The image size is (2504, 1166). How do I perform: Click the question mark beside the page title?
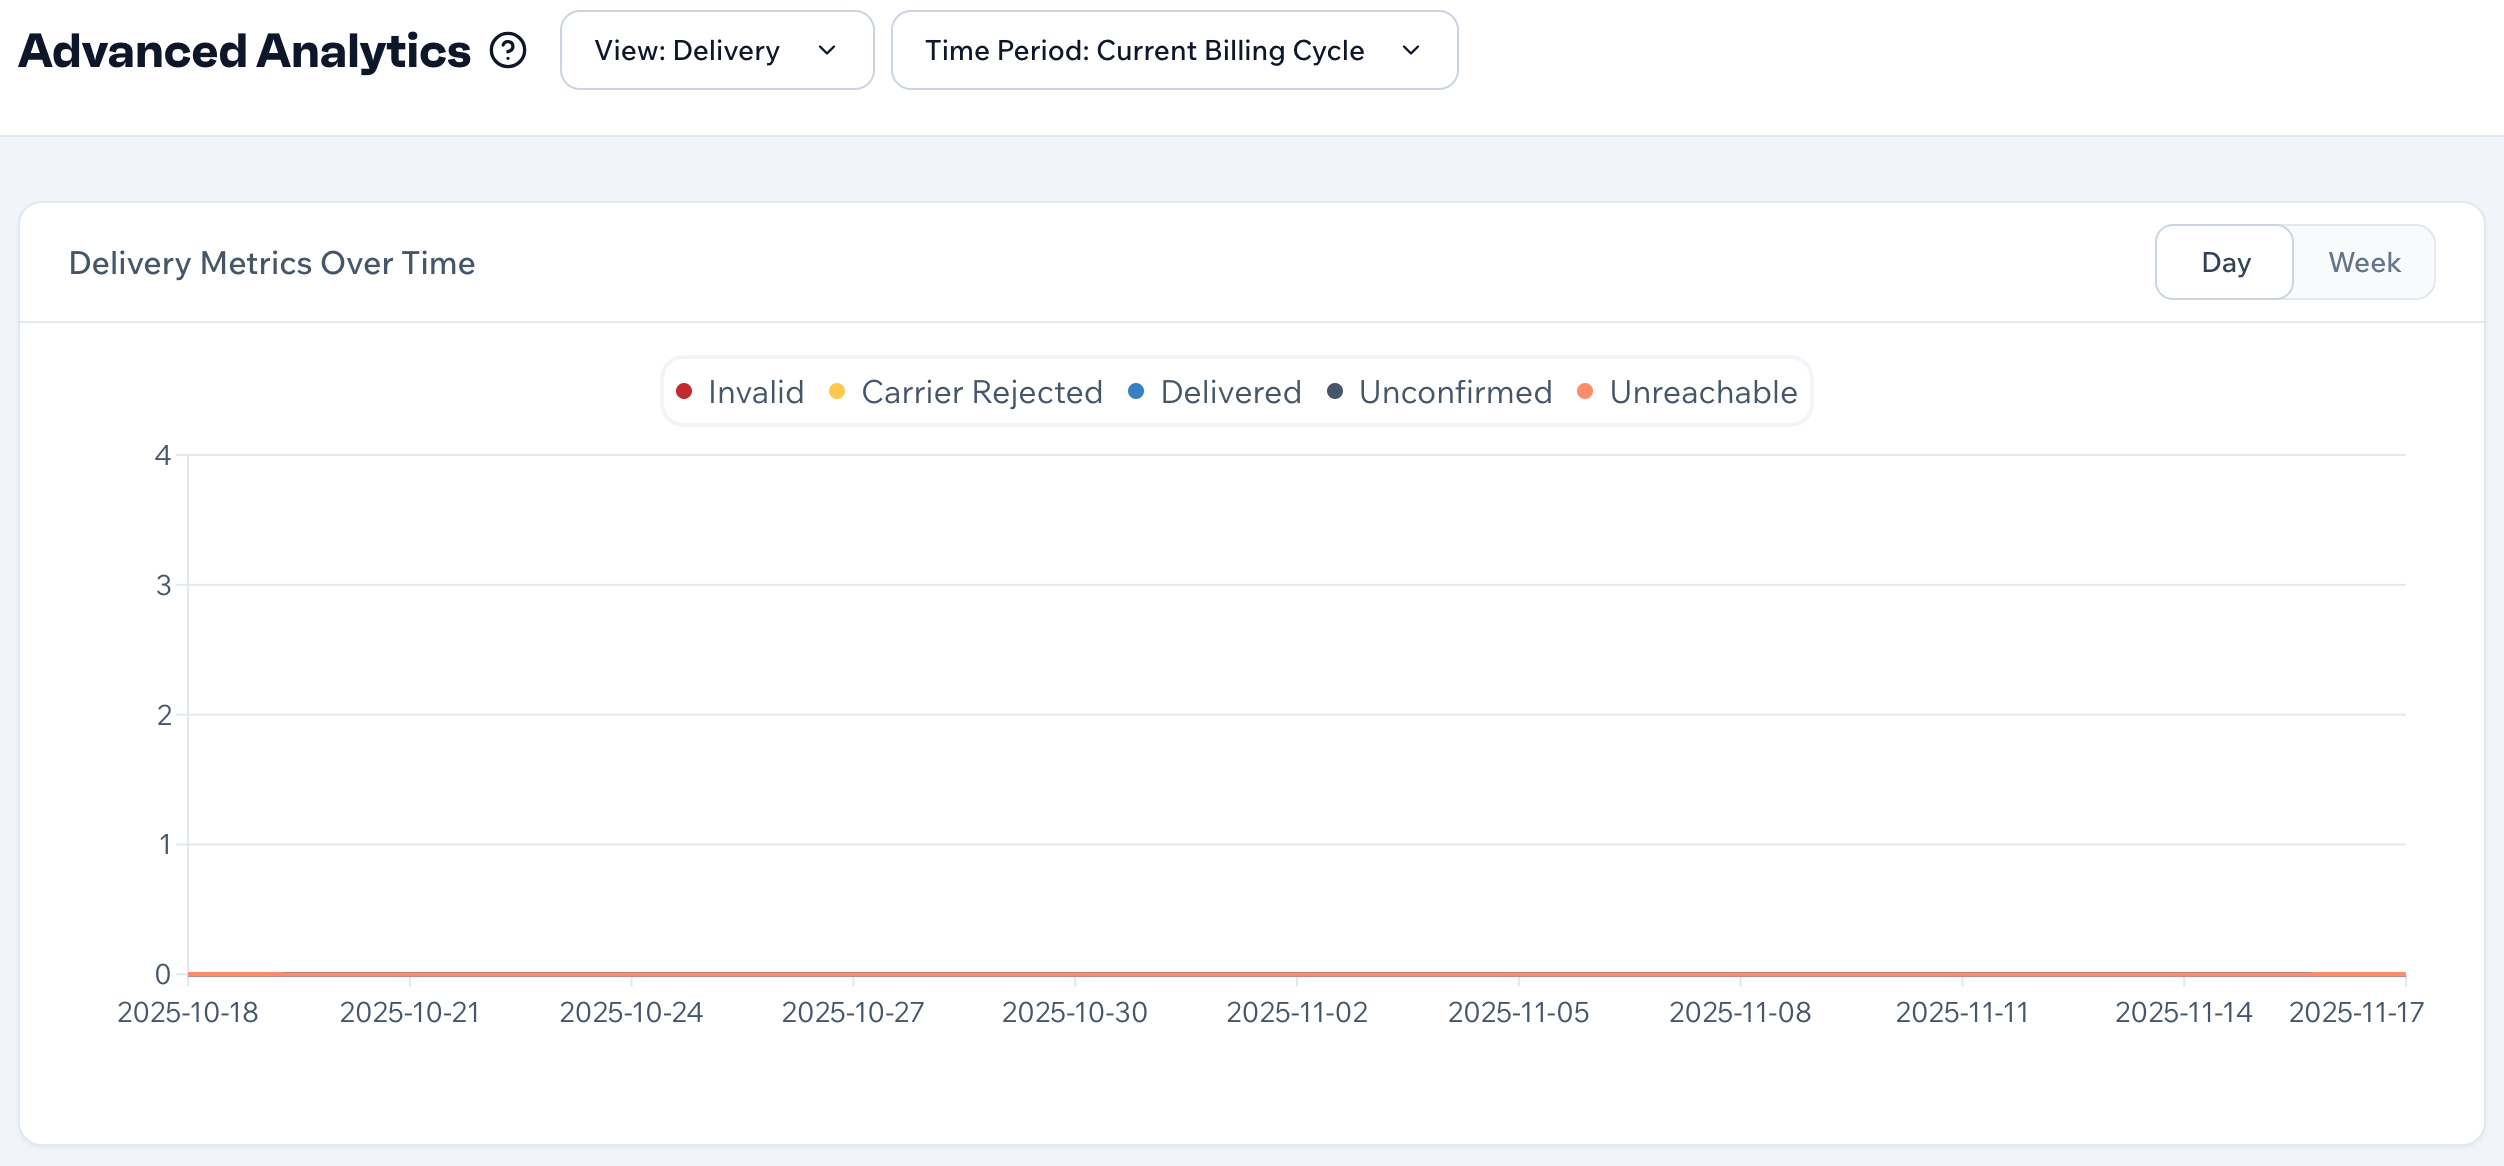[x=508, y=50]
